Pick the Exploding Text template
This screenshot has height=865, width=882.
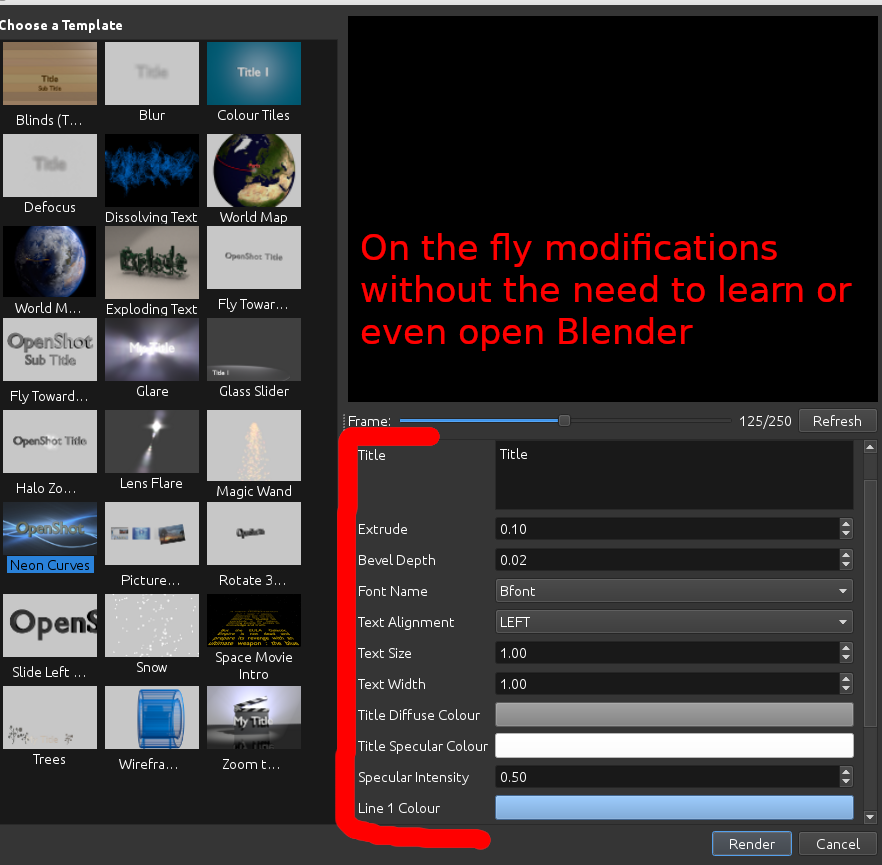[x=151, y=262]
